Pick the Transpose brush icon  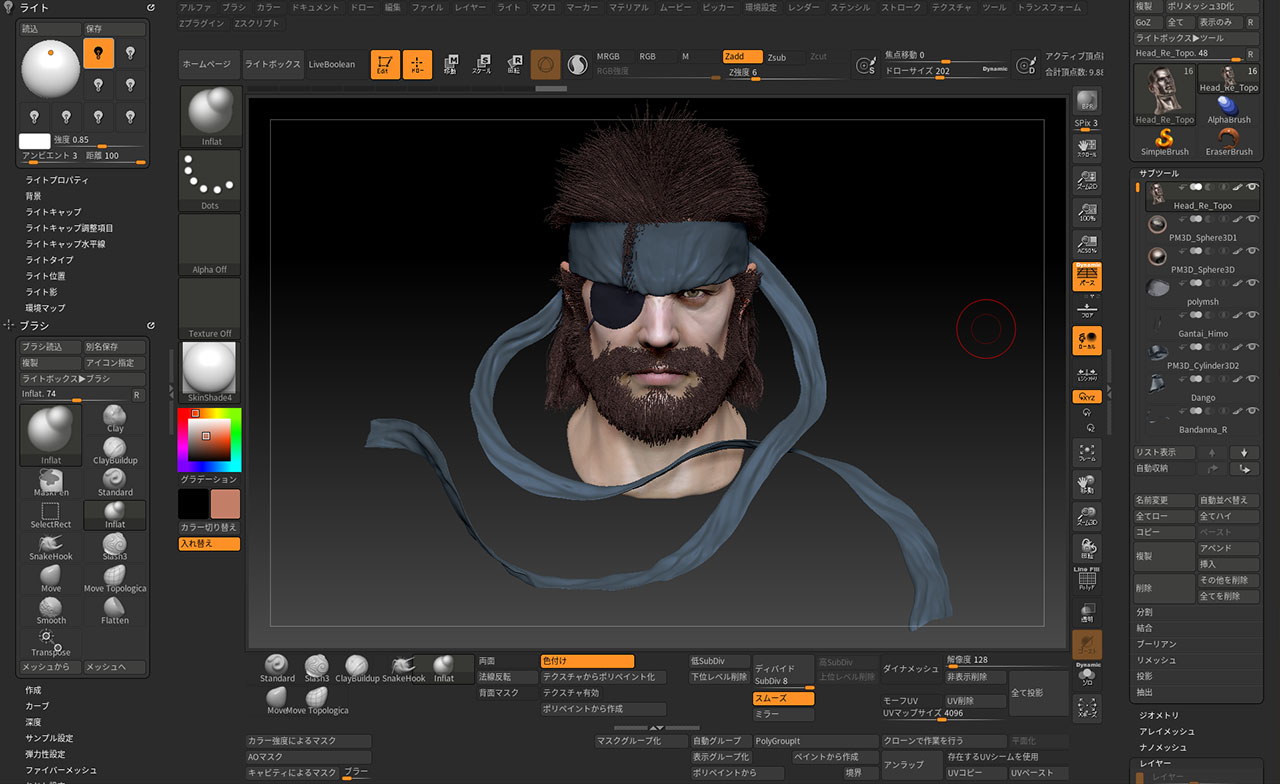pyautogui.click(x=51, y=642)
